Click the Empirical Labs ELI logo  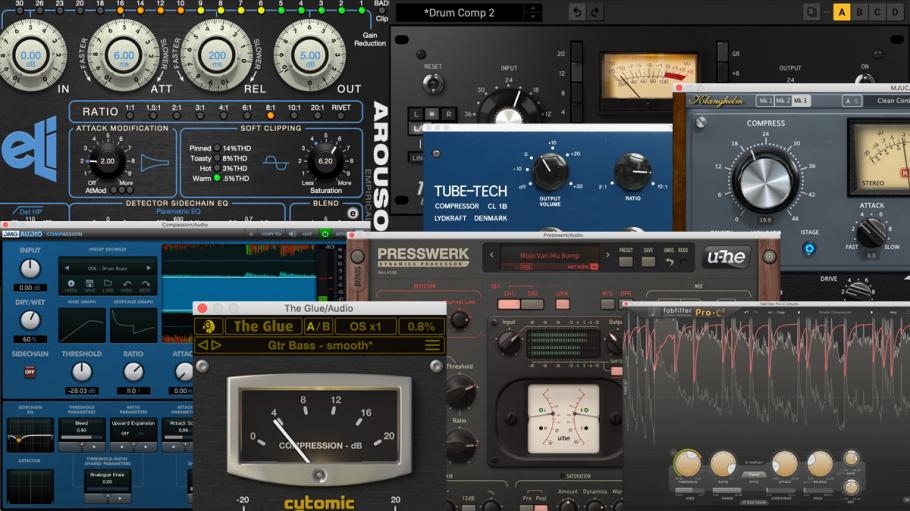(x=30, y=150)
